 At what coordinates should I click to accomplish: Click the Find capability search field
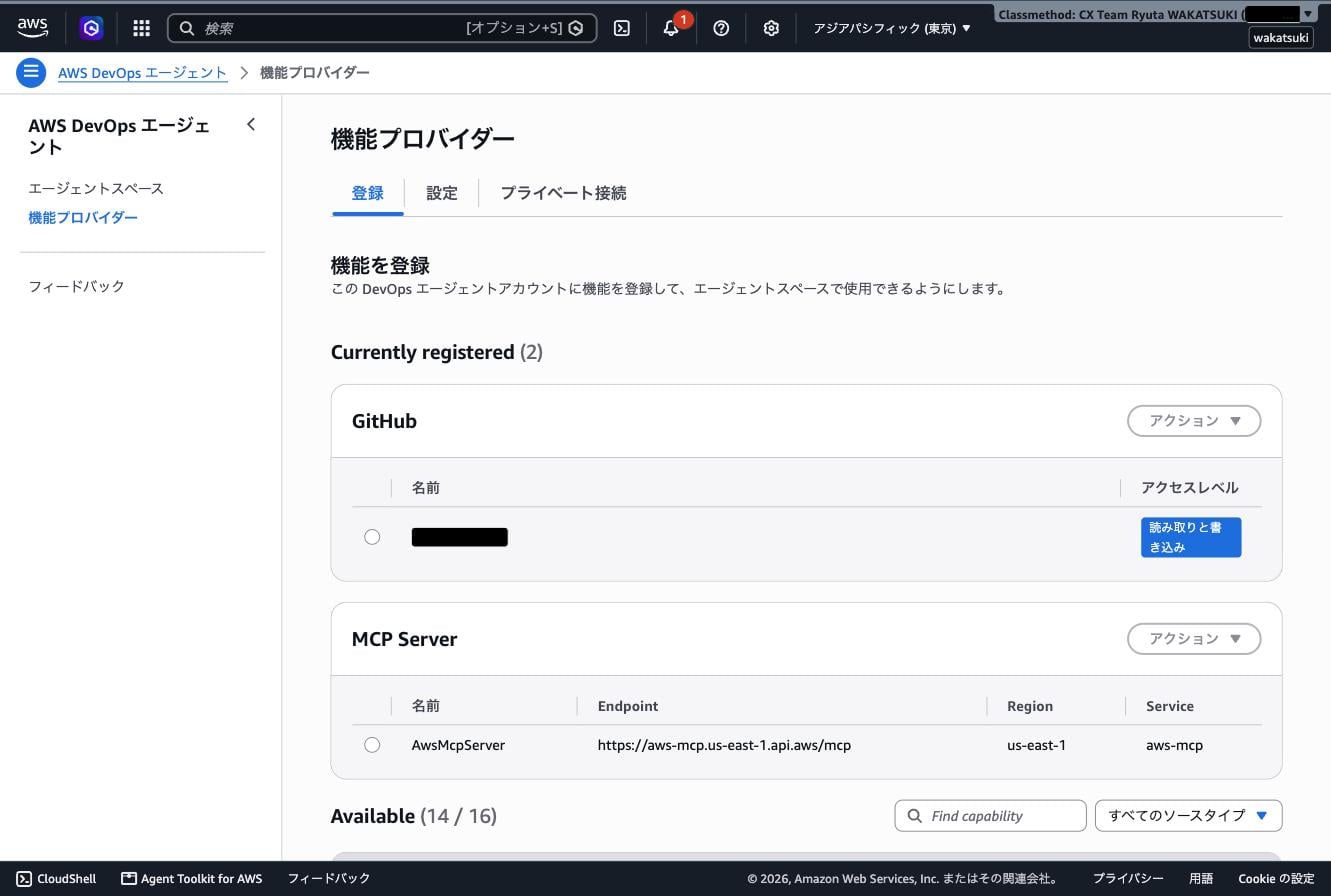pos(990,816)
